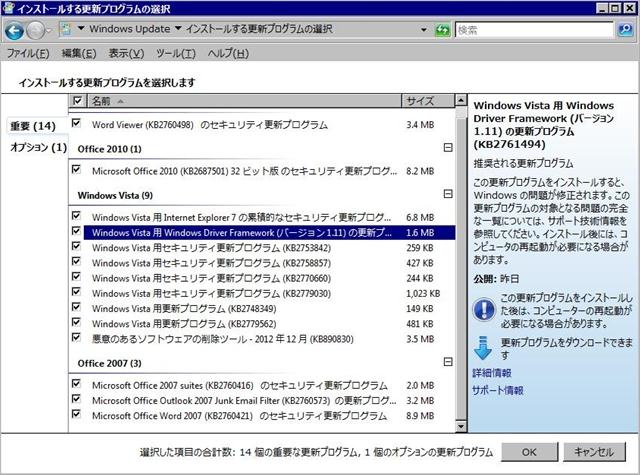Open dropdown arrow after Windows Update breadcrumb

tap(178, 28)
